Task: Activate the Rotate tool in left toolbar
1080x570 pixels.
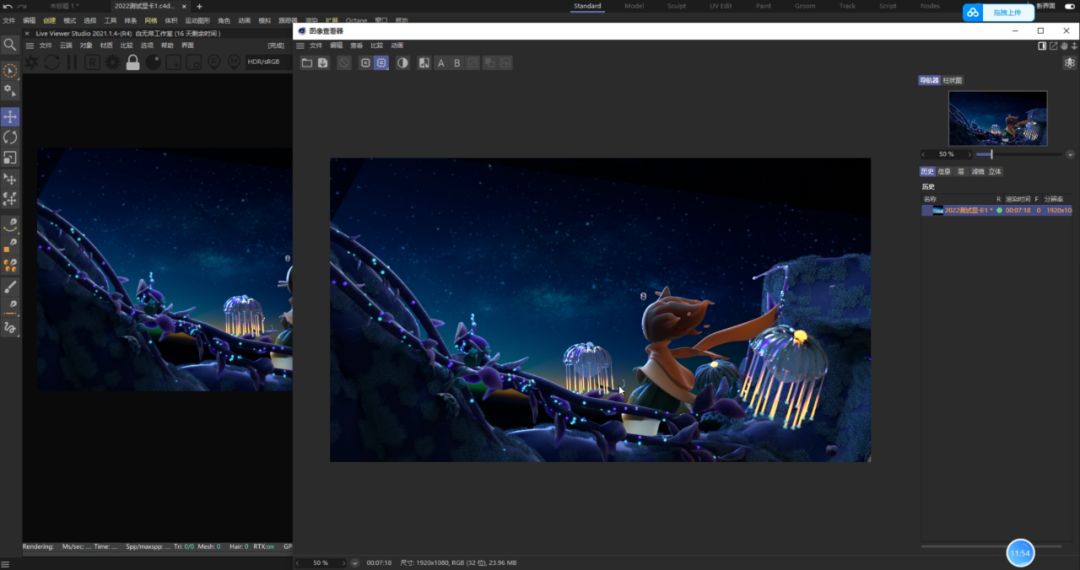Action: click(x=10, y=137)
